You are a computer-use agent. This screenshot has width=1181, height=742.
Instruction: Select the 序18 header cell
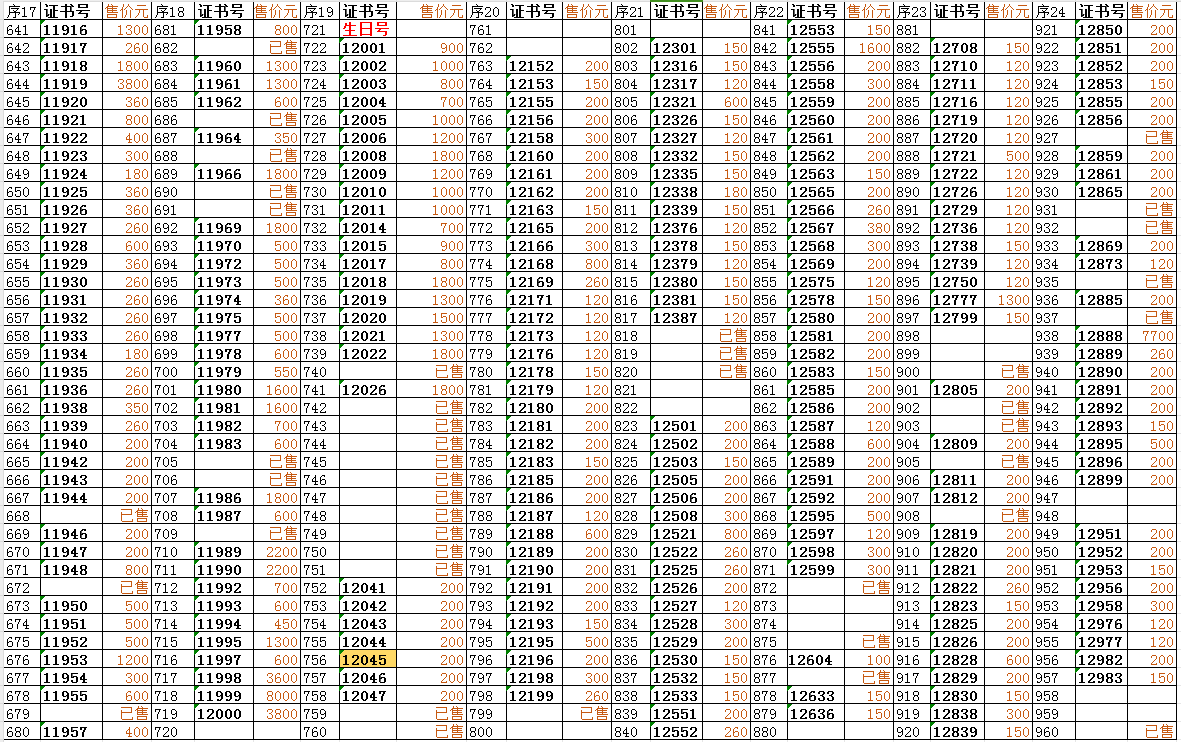[x=172, y=11]
